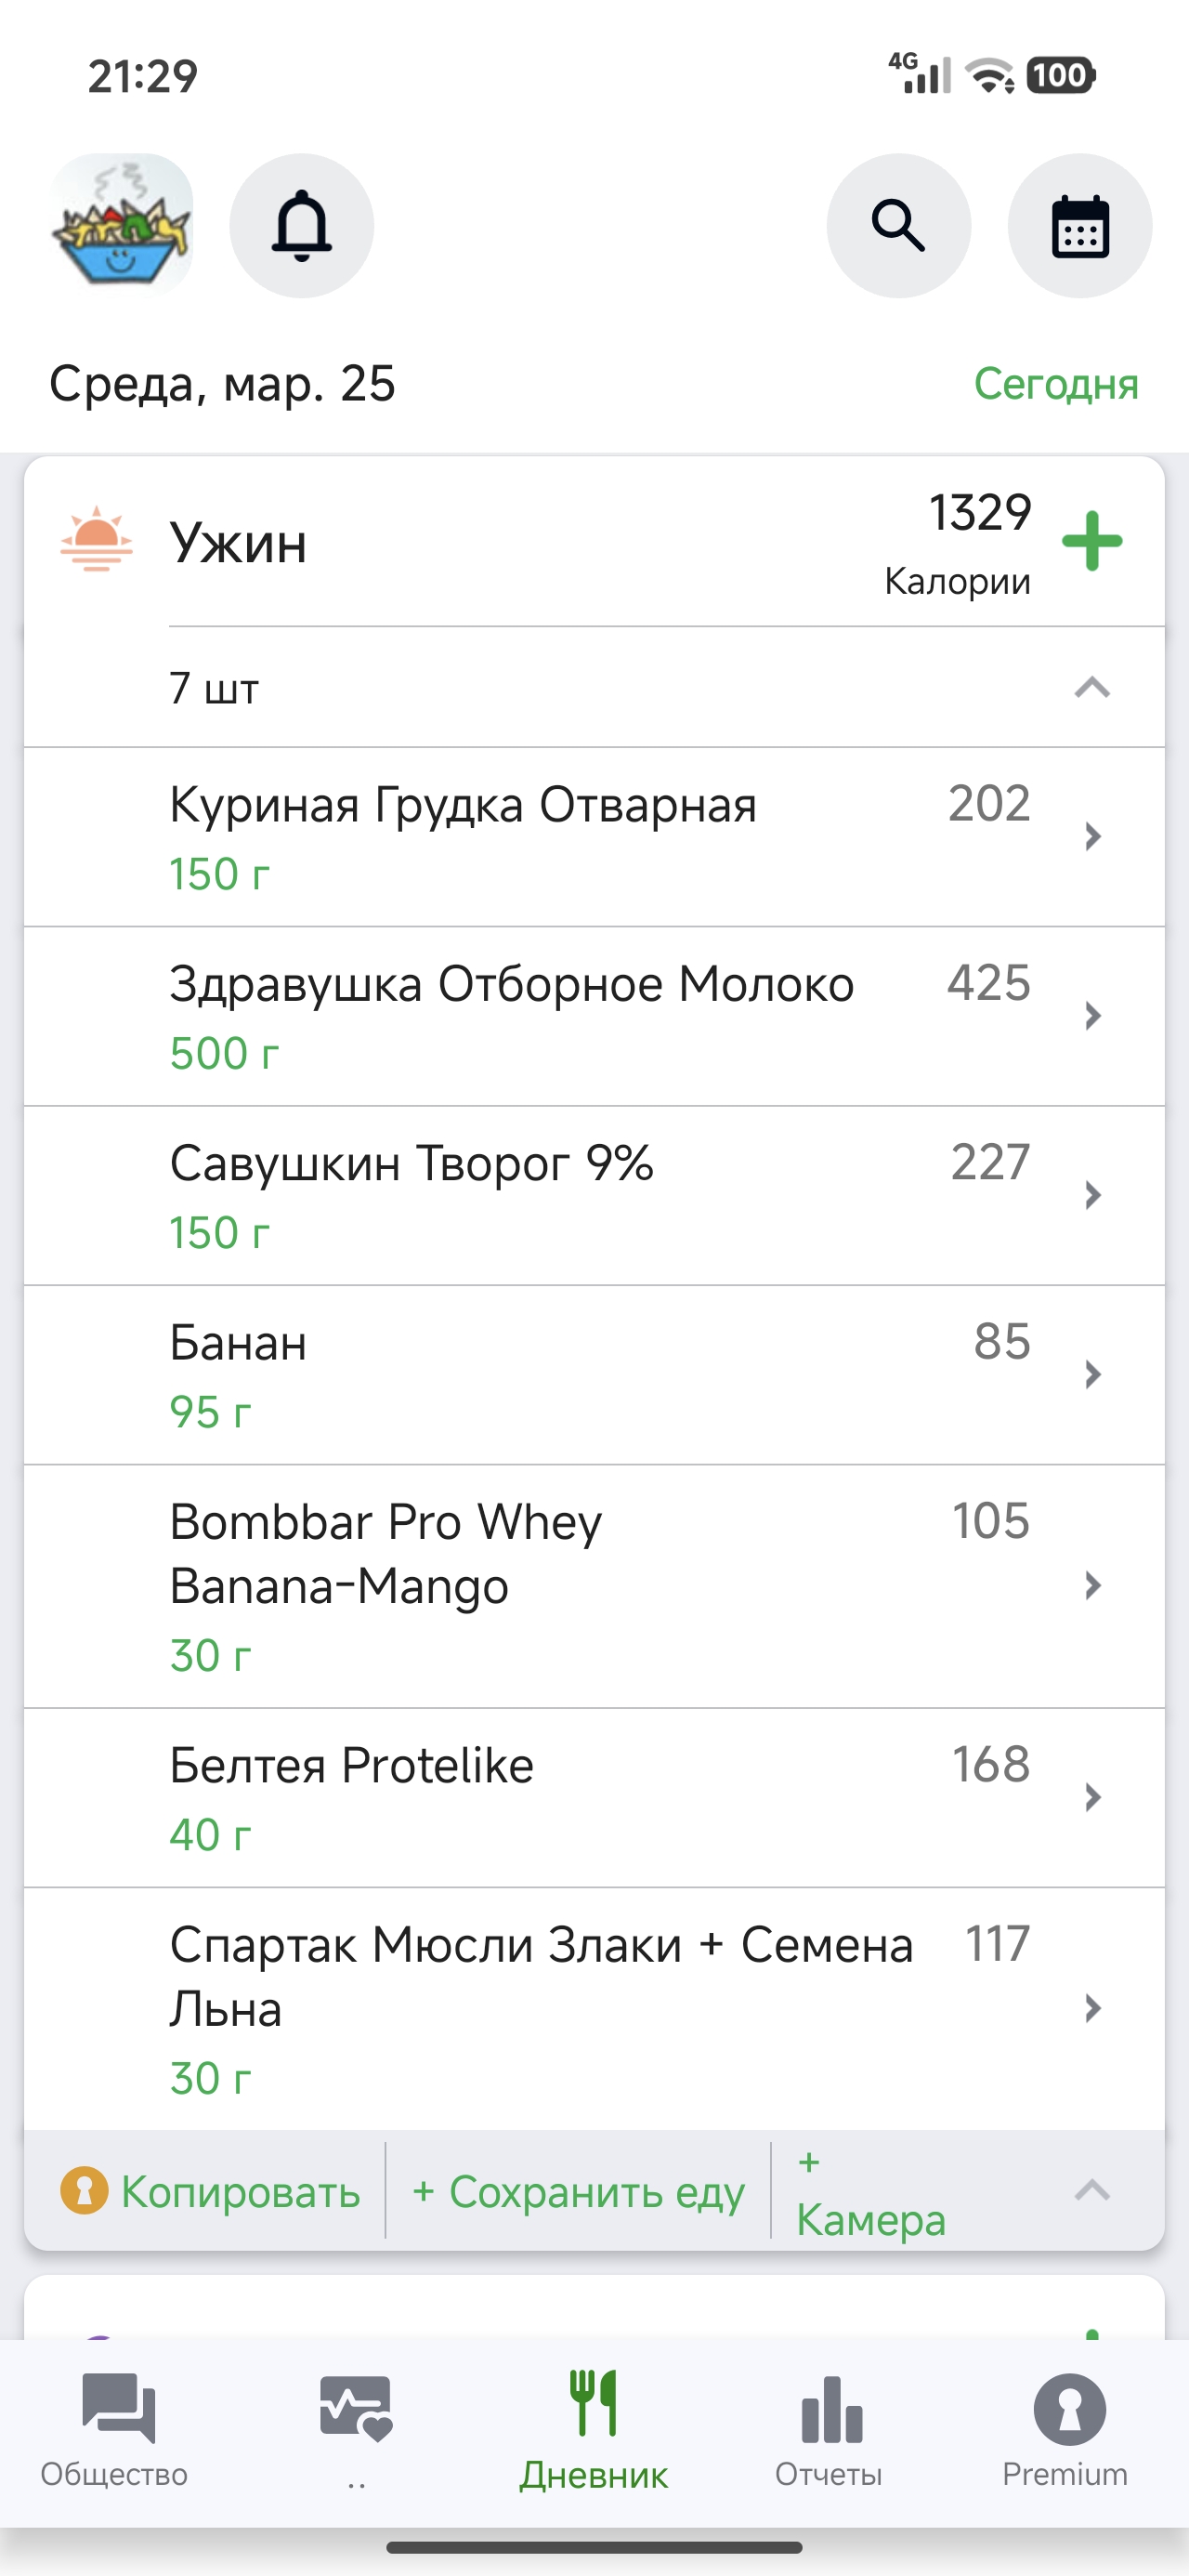Open Bombbar Pro Whey Banana-Mango entry
The image size is (1189, 2576).
tap(594, 1587)
